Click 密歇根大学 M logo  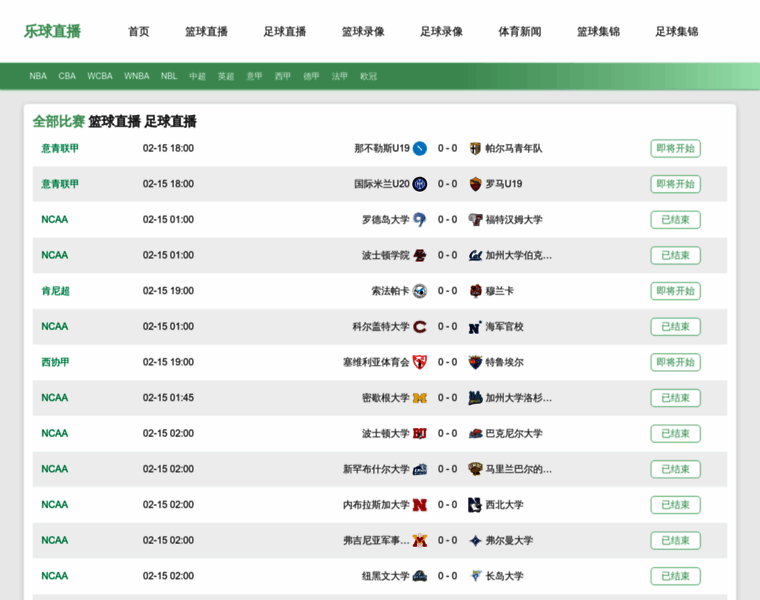click(x=420, y=398)
